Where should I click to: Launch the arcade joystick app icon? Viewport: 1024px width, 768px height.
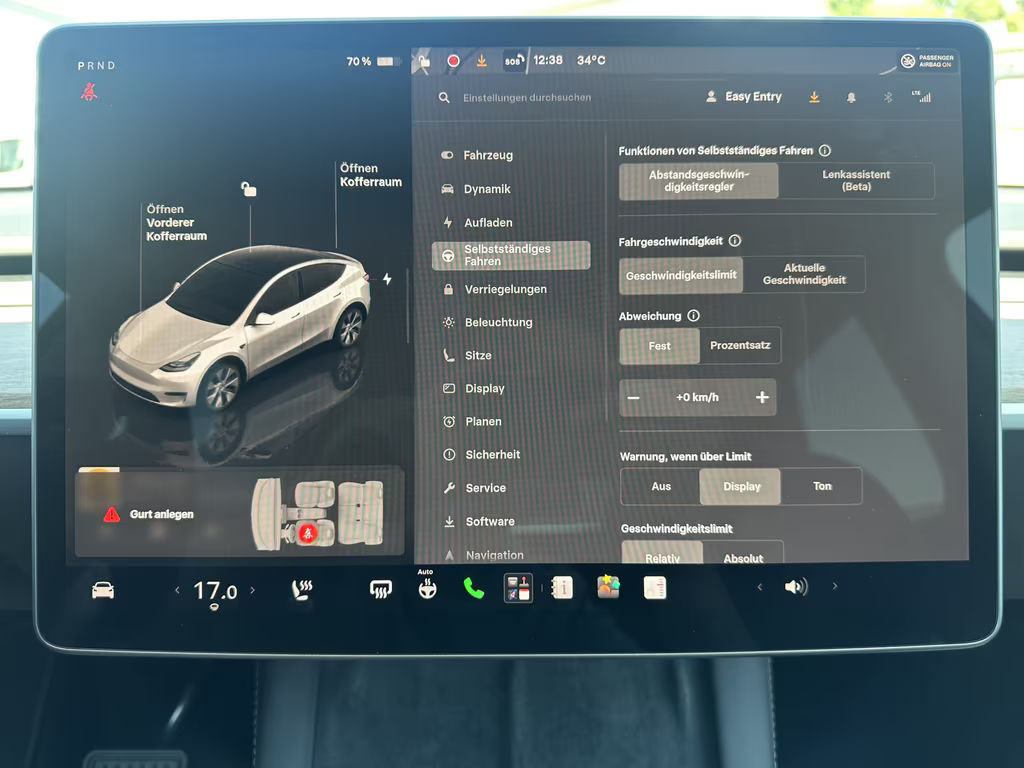[x=518, y=588]
